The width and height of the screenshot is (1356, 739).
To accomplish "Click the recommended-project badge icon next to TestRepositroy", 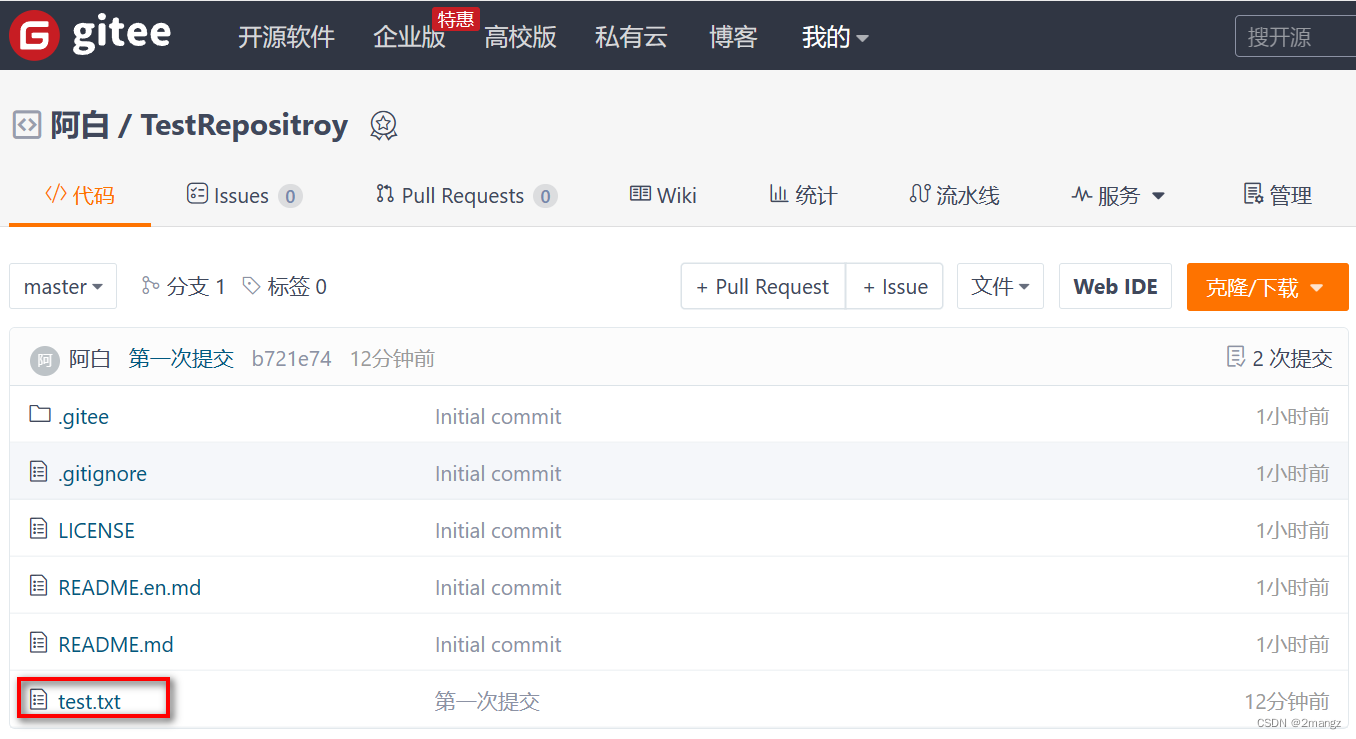I will pos(383,126).
